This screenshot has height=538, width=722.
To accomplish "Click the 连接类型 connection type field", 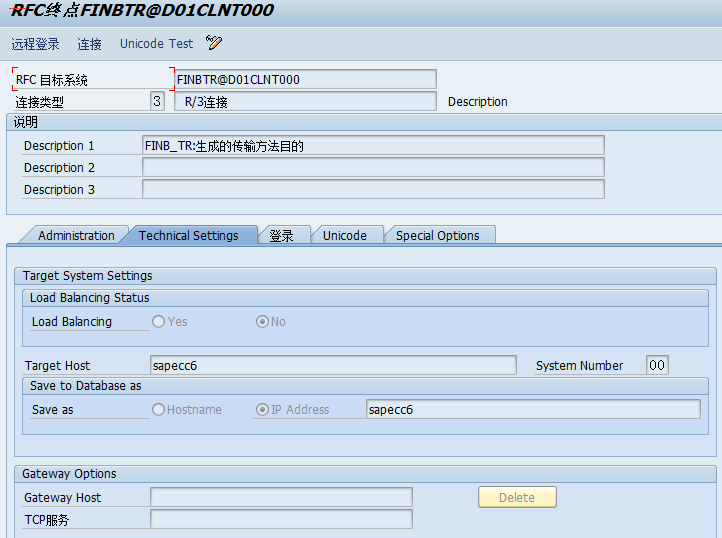I will (x=157, y=101).
